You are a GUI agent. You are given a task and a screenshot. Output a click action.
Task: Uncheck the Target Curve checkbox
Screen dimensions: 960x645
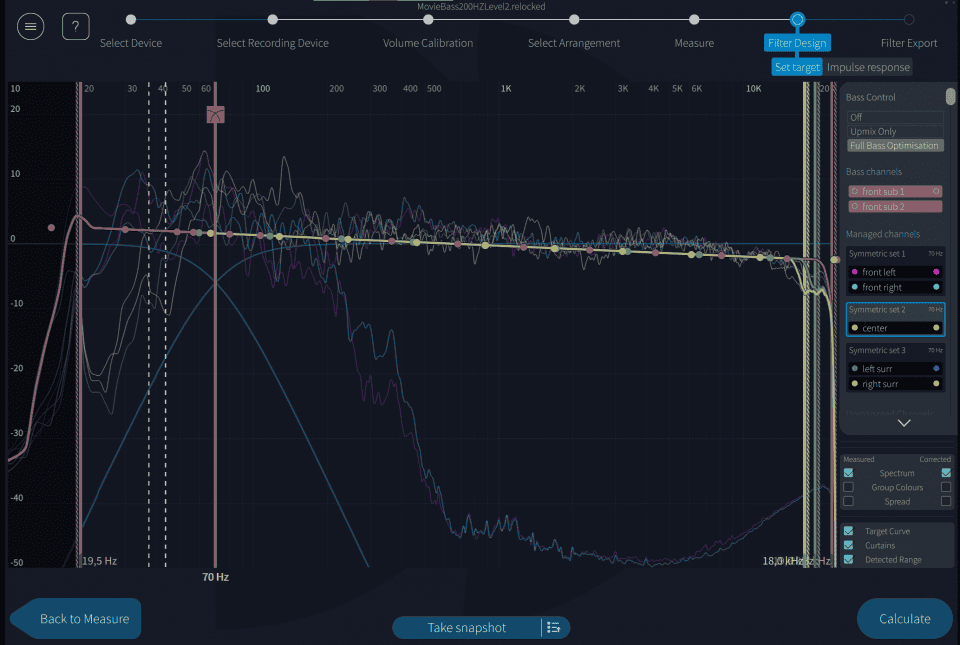pyautogui.click(x=848, y=531)
